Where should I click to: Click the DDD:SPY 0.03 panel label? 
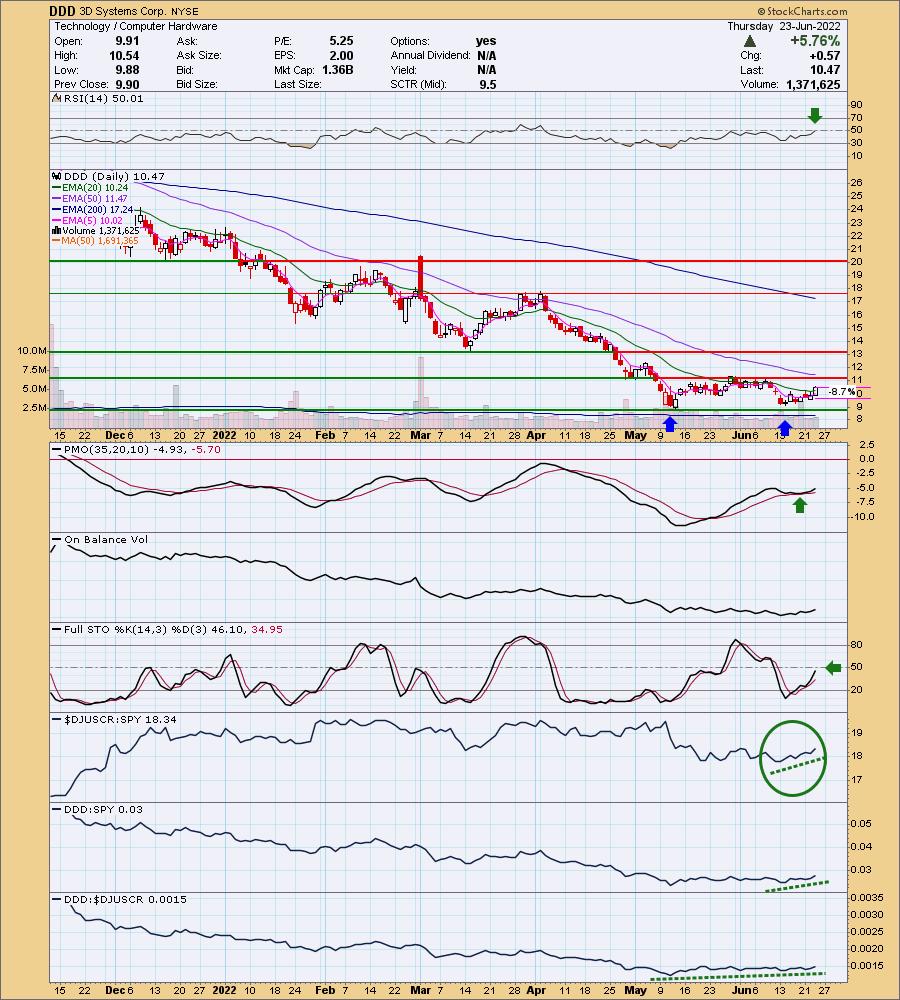coord(103,809)
